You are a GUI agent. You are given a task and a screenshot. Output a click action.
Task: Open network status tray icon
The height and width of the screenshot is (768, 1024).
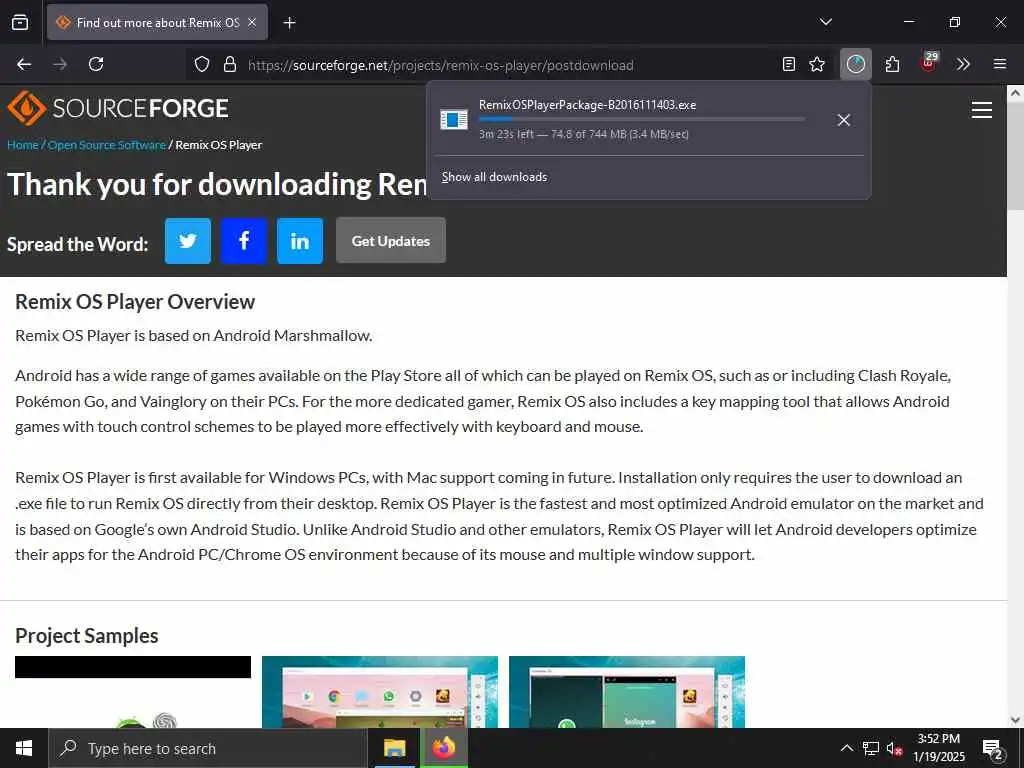871,748
